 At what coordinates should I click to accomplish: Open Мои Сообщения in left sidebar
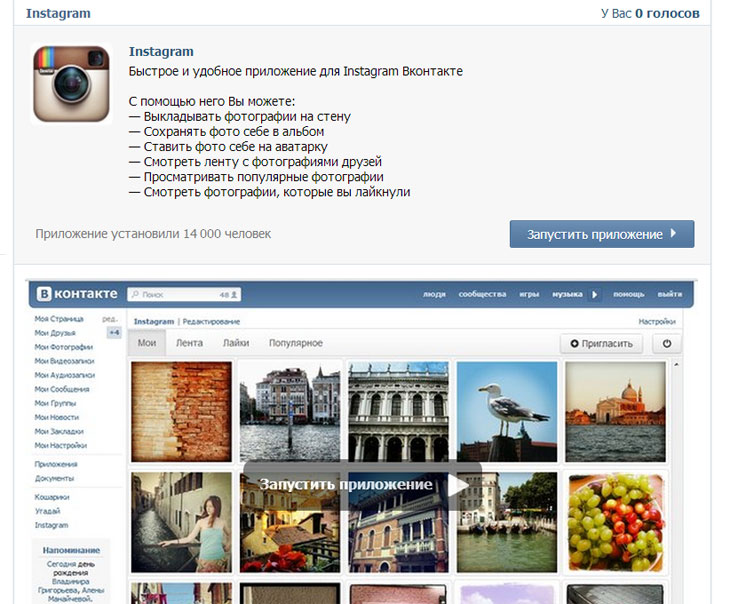62,389
